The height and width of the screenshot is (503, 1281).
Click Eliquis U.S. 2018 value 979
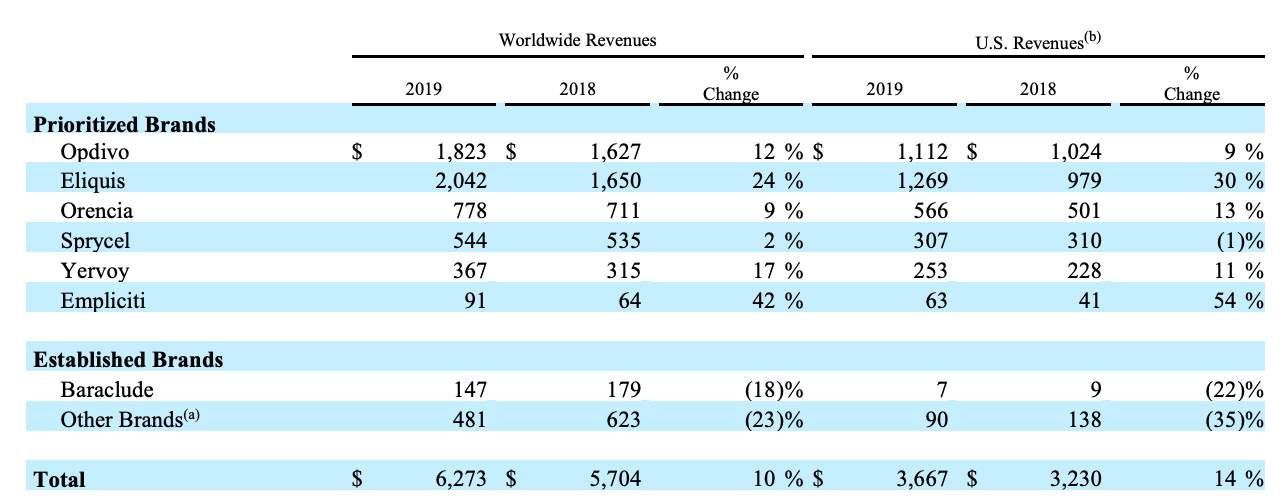1083,182
